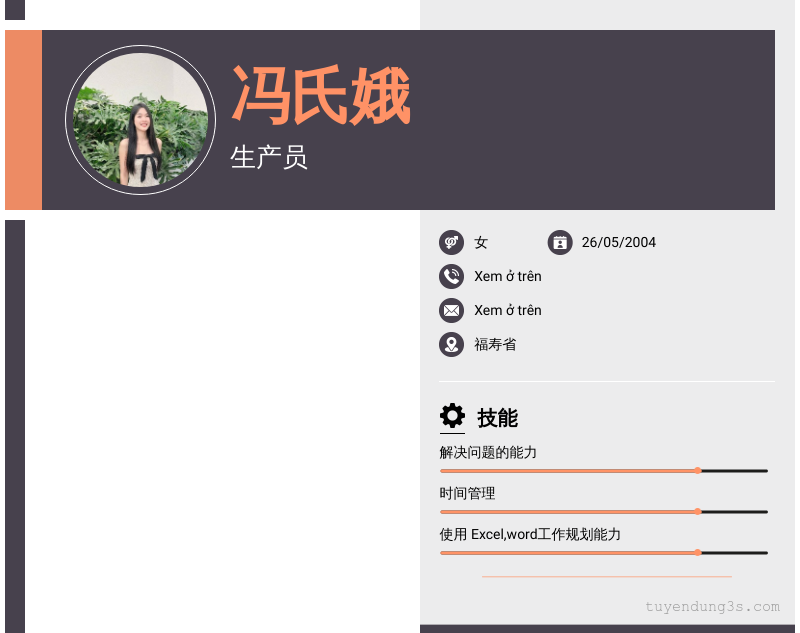Select the job title 生产员
Screen dimensions: 800x633
click(x=268, y=157)
